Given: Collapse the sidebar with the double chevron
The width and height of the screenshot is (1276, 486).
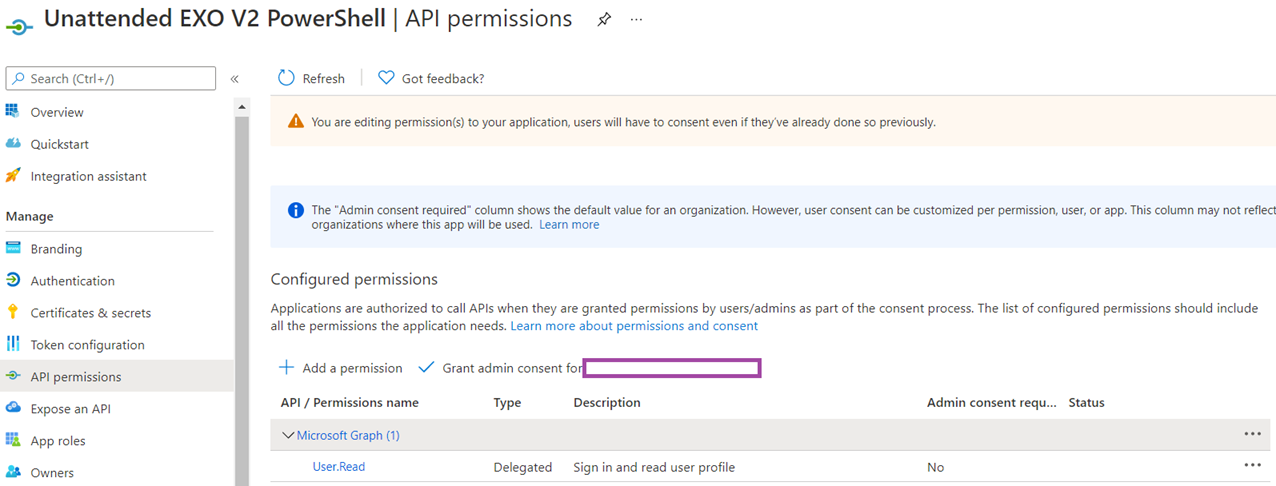Looking at the screenshot, I should tap(235, 79).
